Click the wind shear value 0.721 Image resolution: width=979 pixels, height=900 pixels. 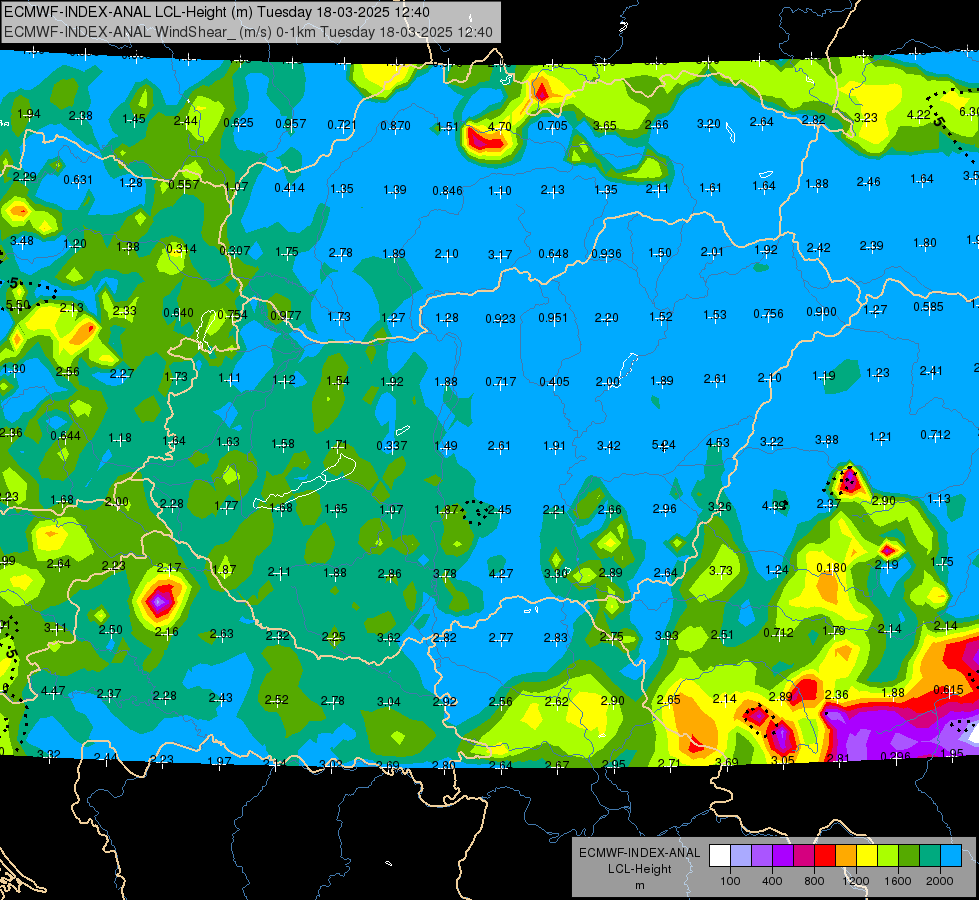pyautogui.click(x=342, y=125)
